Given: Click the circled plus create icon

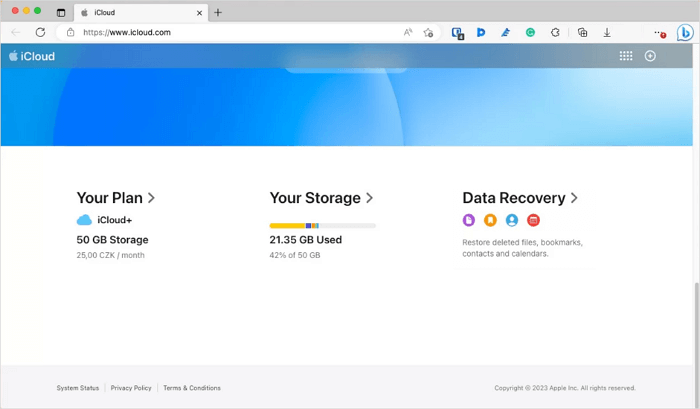Looking at the screenshot, I should click(650, 56).
